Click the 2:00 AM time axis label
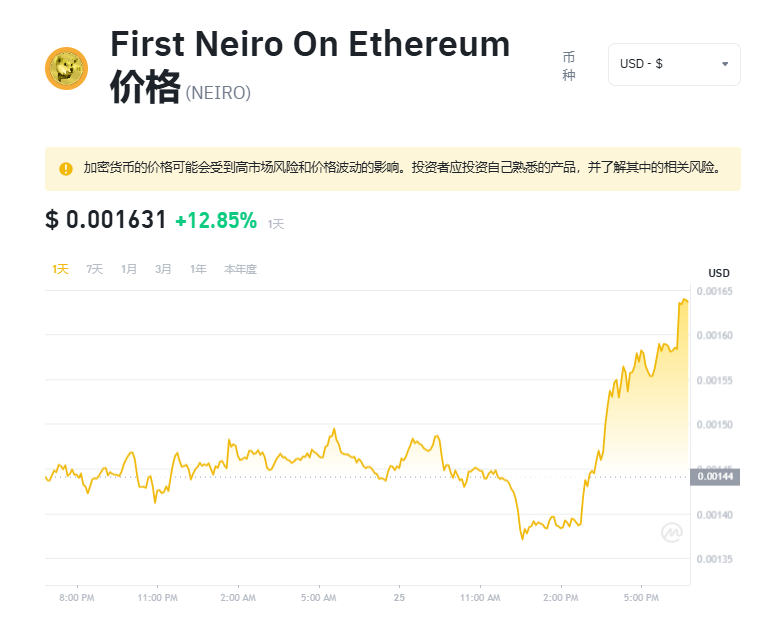765x627 pixels. click(237, 598)
